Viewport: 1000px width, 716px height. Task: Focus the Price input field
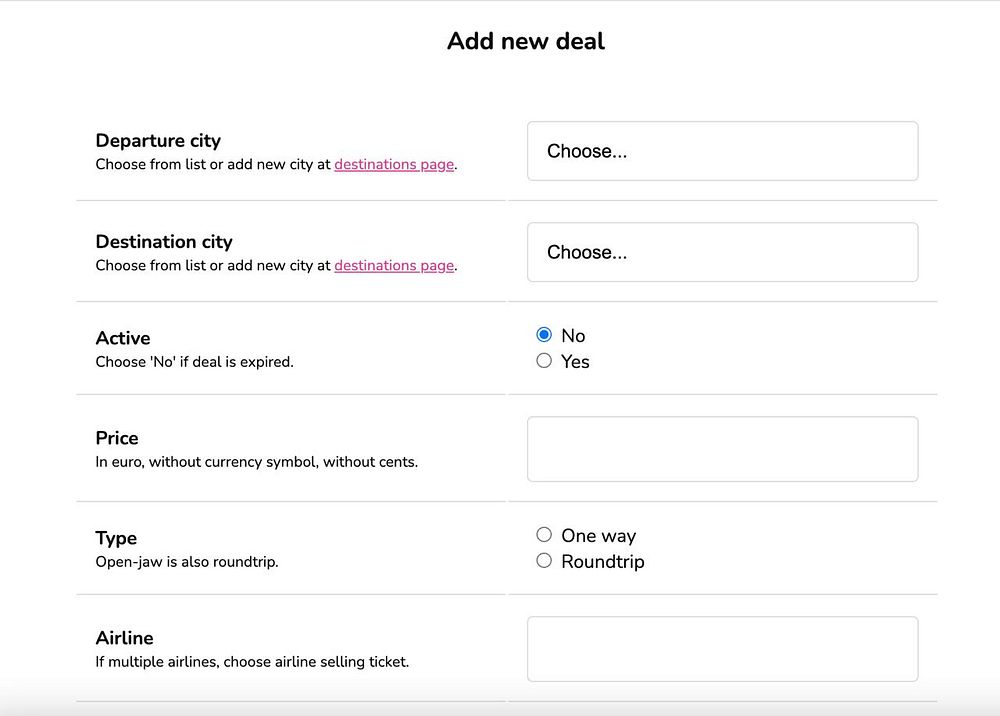pos(722,449)
